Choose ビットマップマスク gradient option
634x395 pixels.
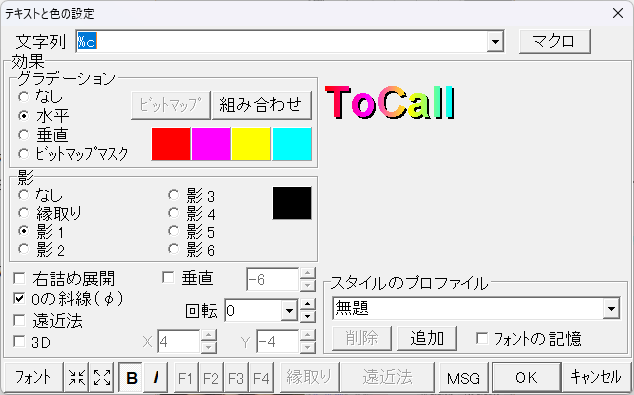click(24, 154)
